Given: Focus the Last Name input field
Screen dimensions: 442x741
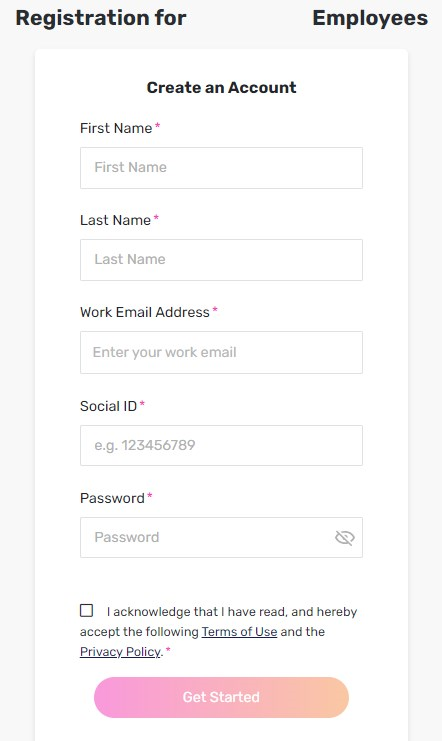Looking at the screenshot, I should (x=221, y=260).
